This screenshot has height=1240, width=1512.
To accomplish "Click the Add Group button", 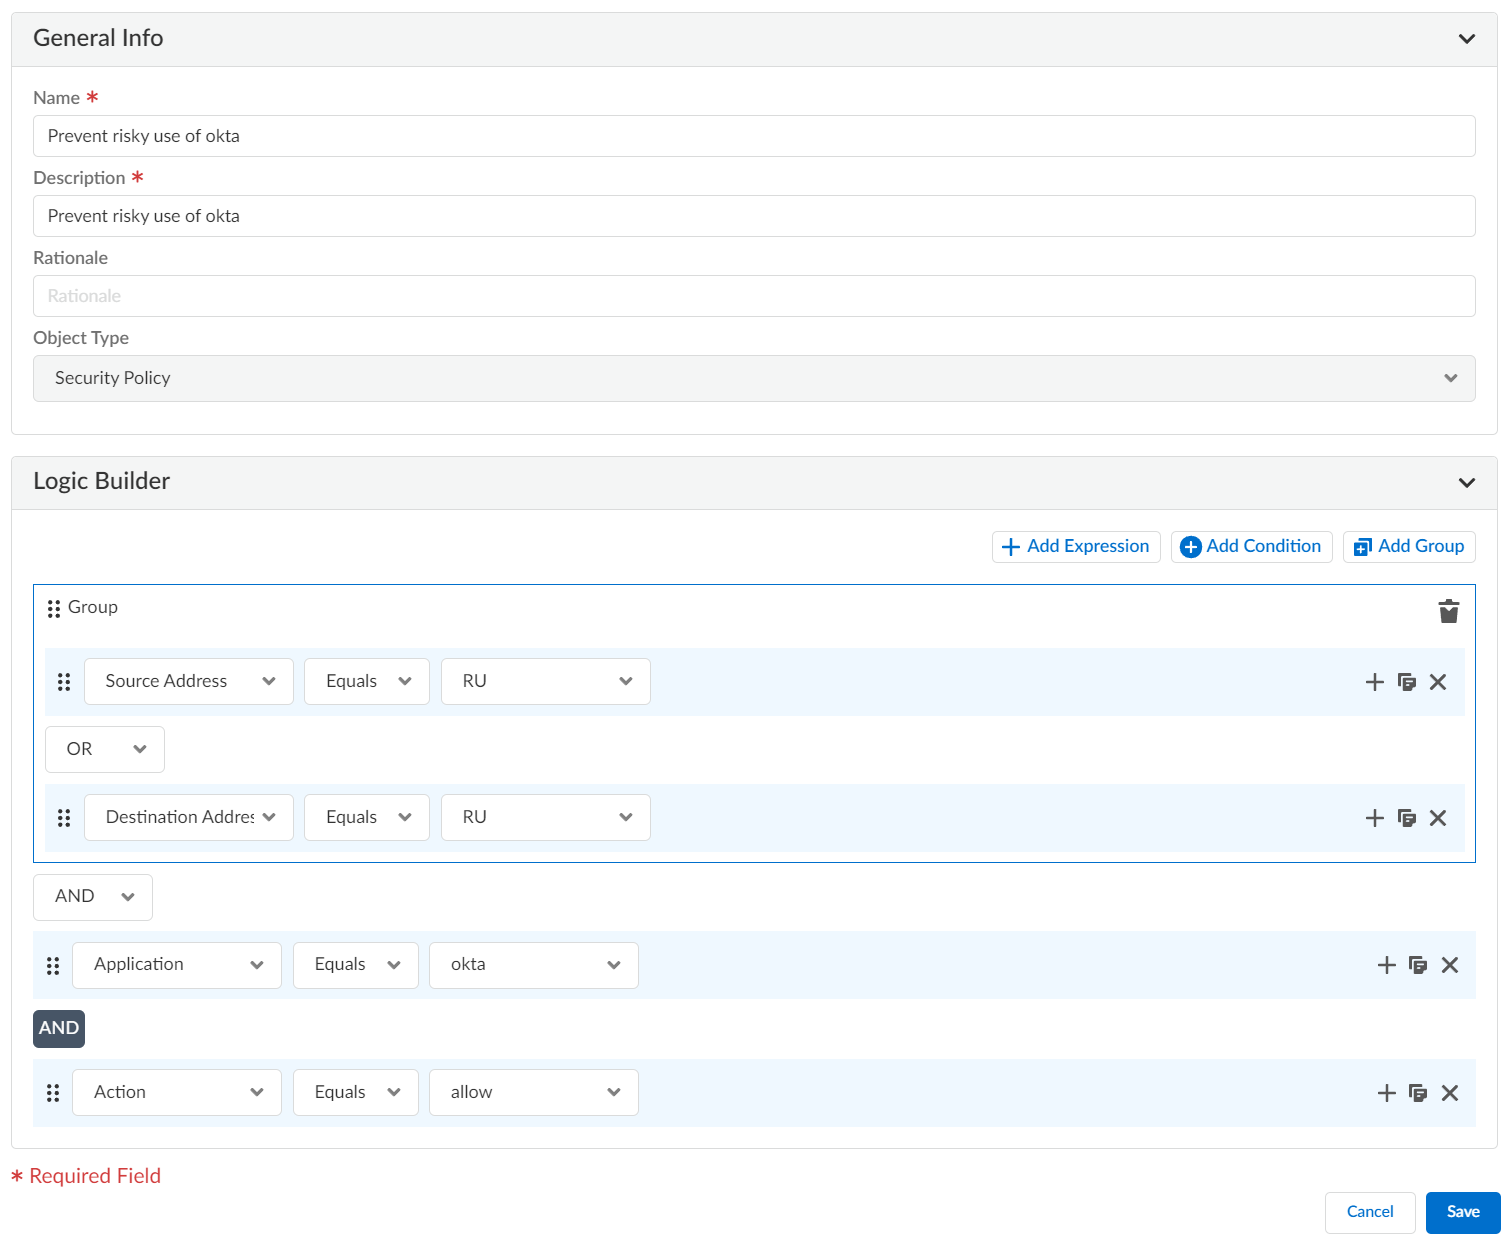I will [x=1409, y=546].
